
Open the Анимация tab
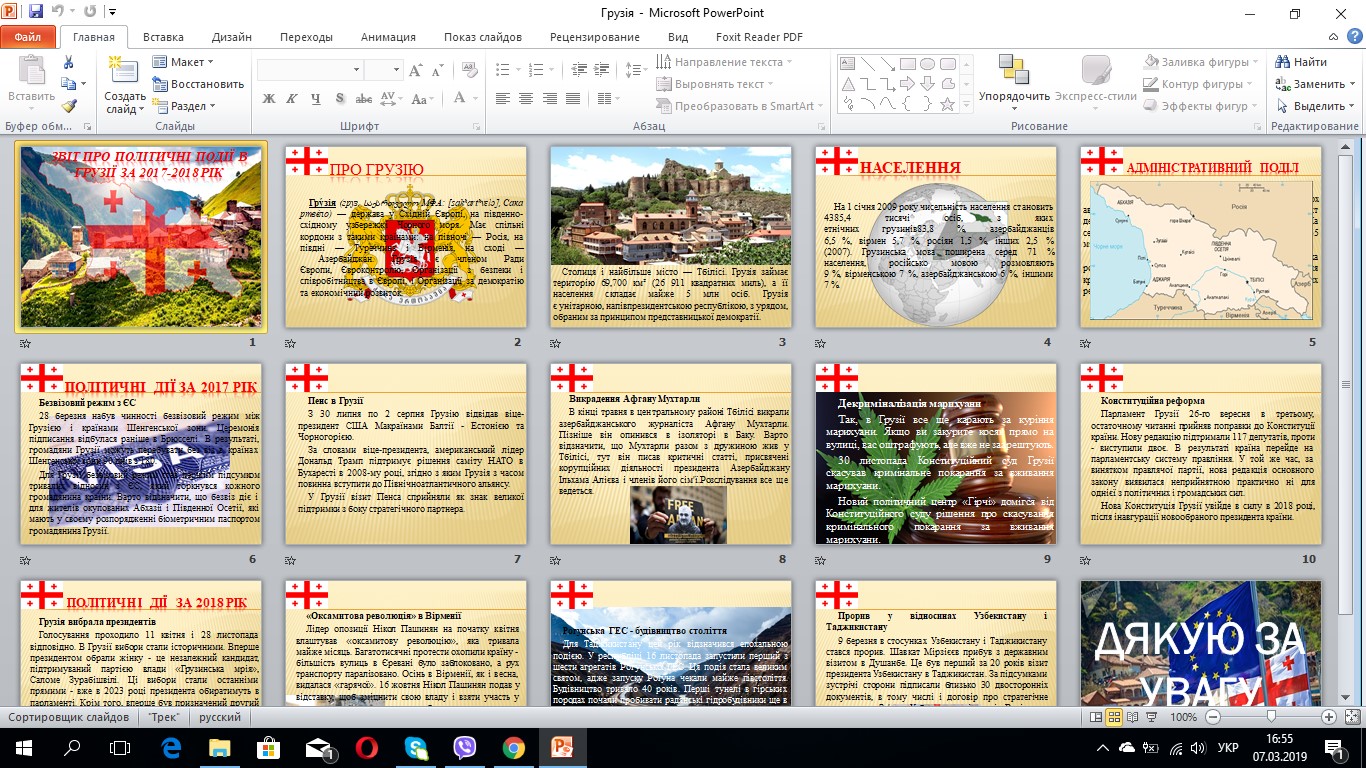coord(388,37)
